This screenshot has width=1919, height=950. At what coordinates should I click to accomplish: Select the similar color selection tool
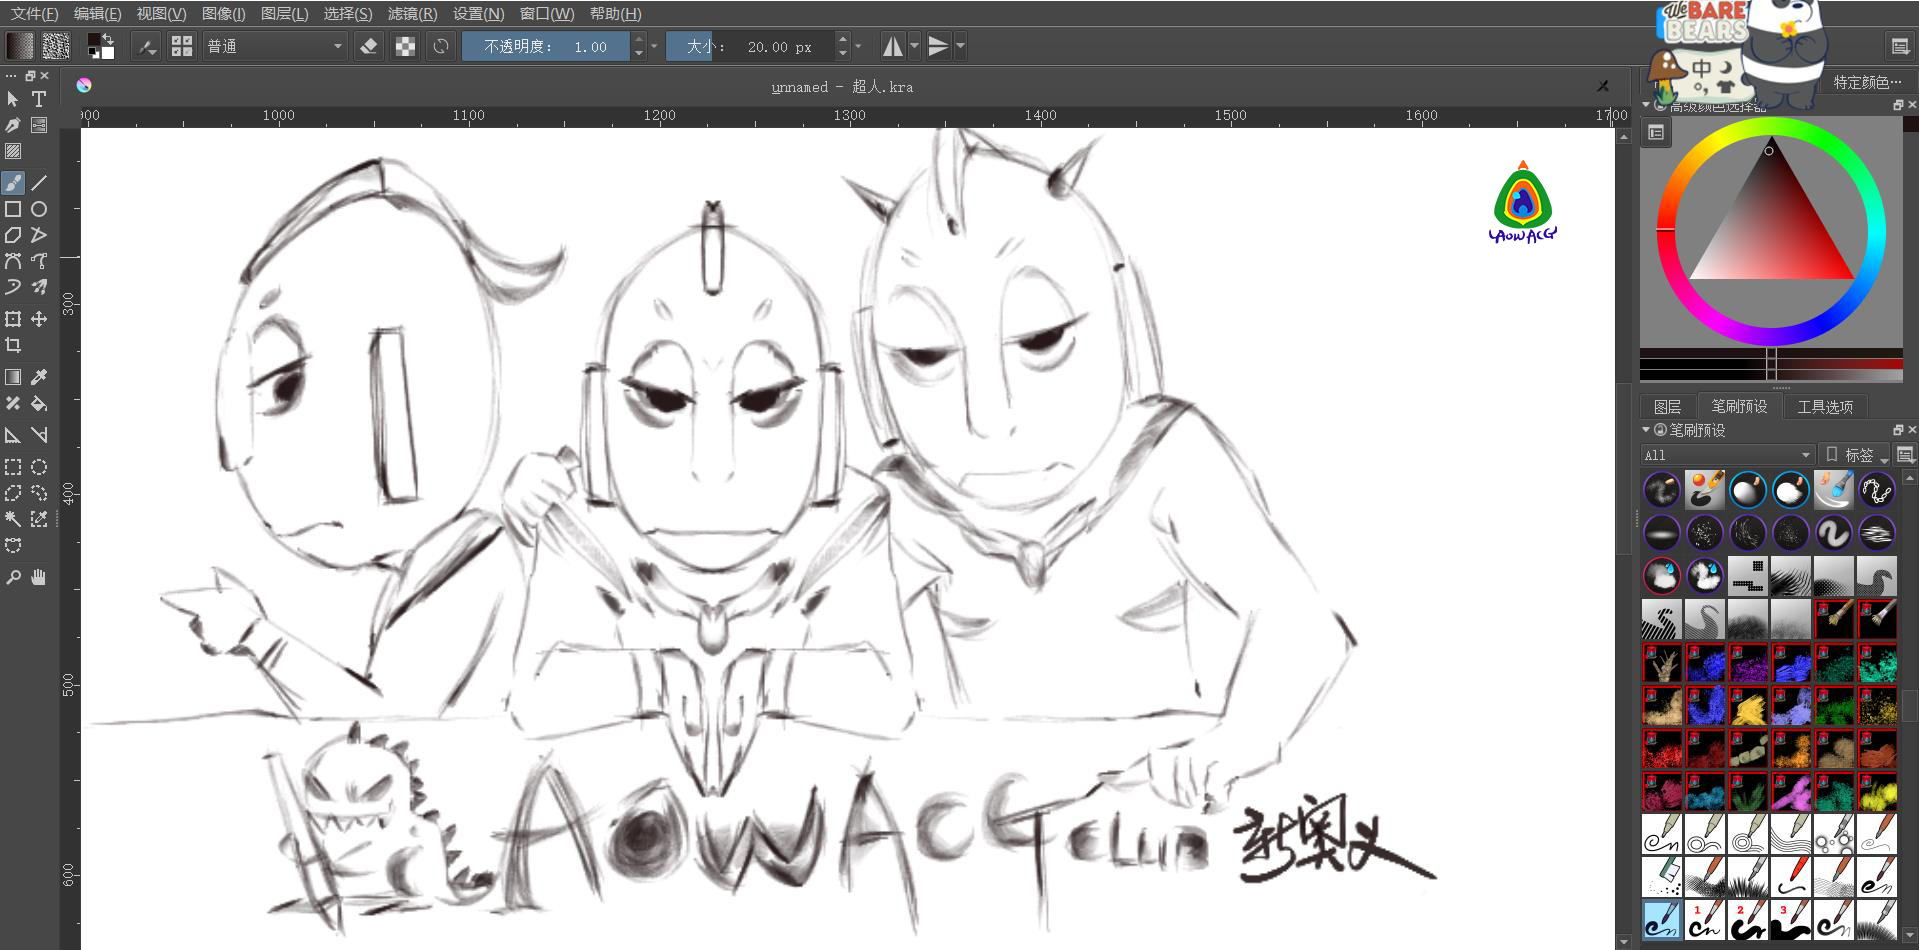(39, 519)
